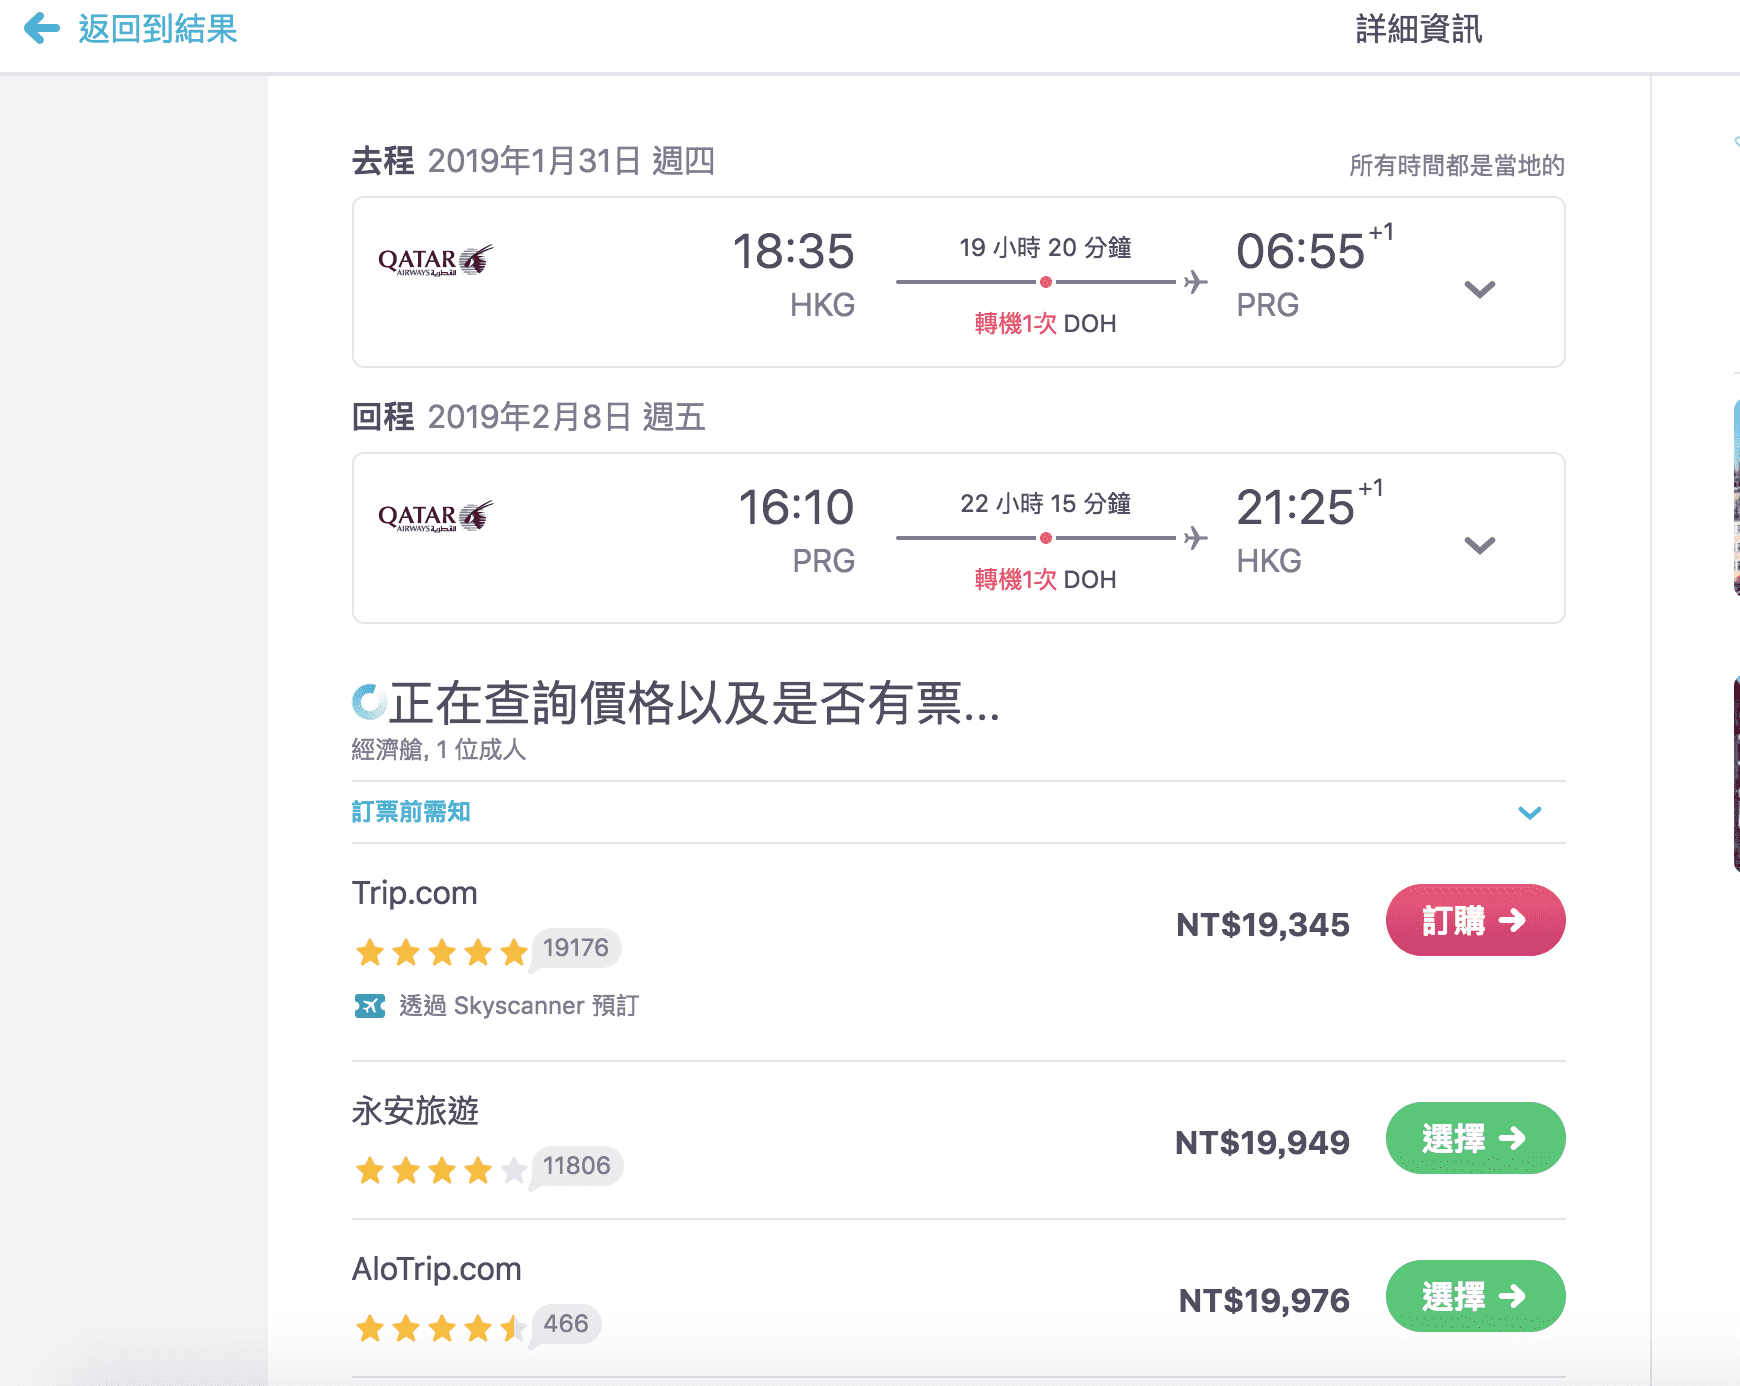Click the AloTrip.com provider name

[x=437, y=1269]
